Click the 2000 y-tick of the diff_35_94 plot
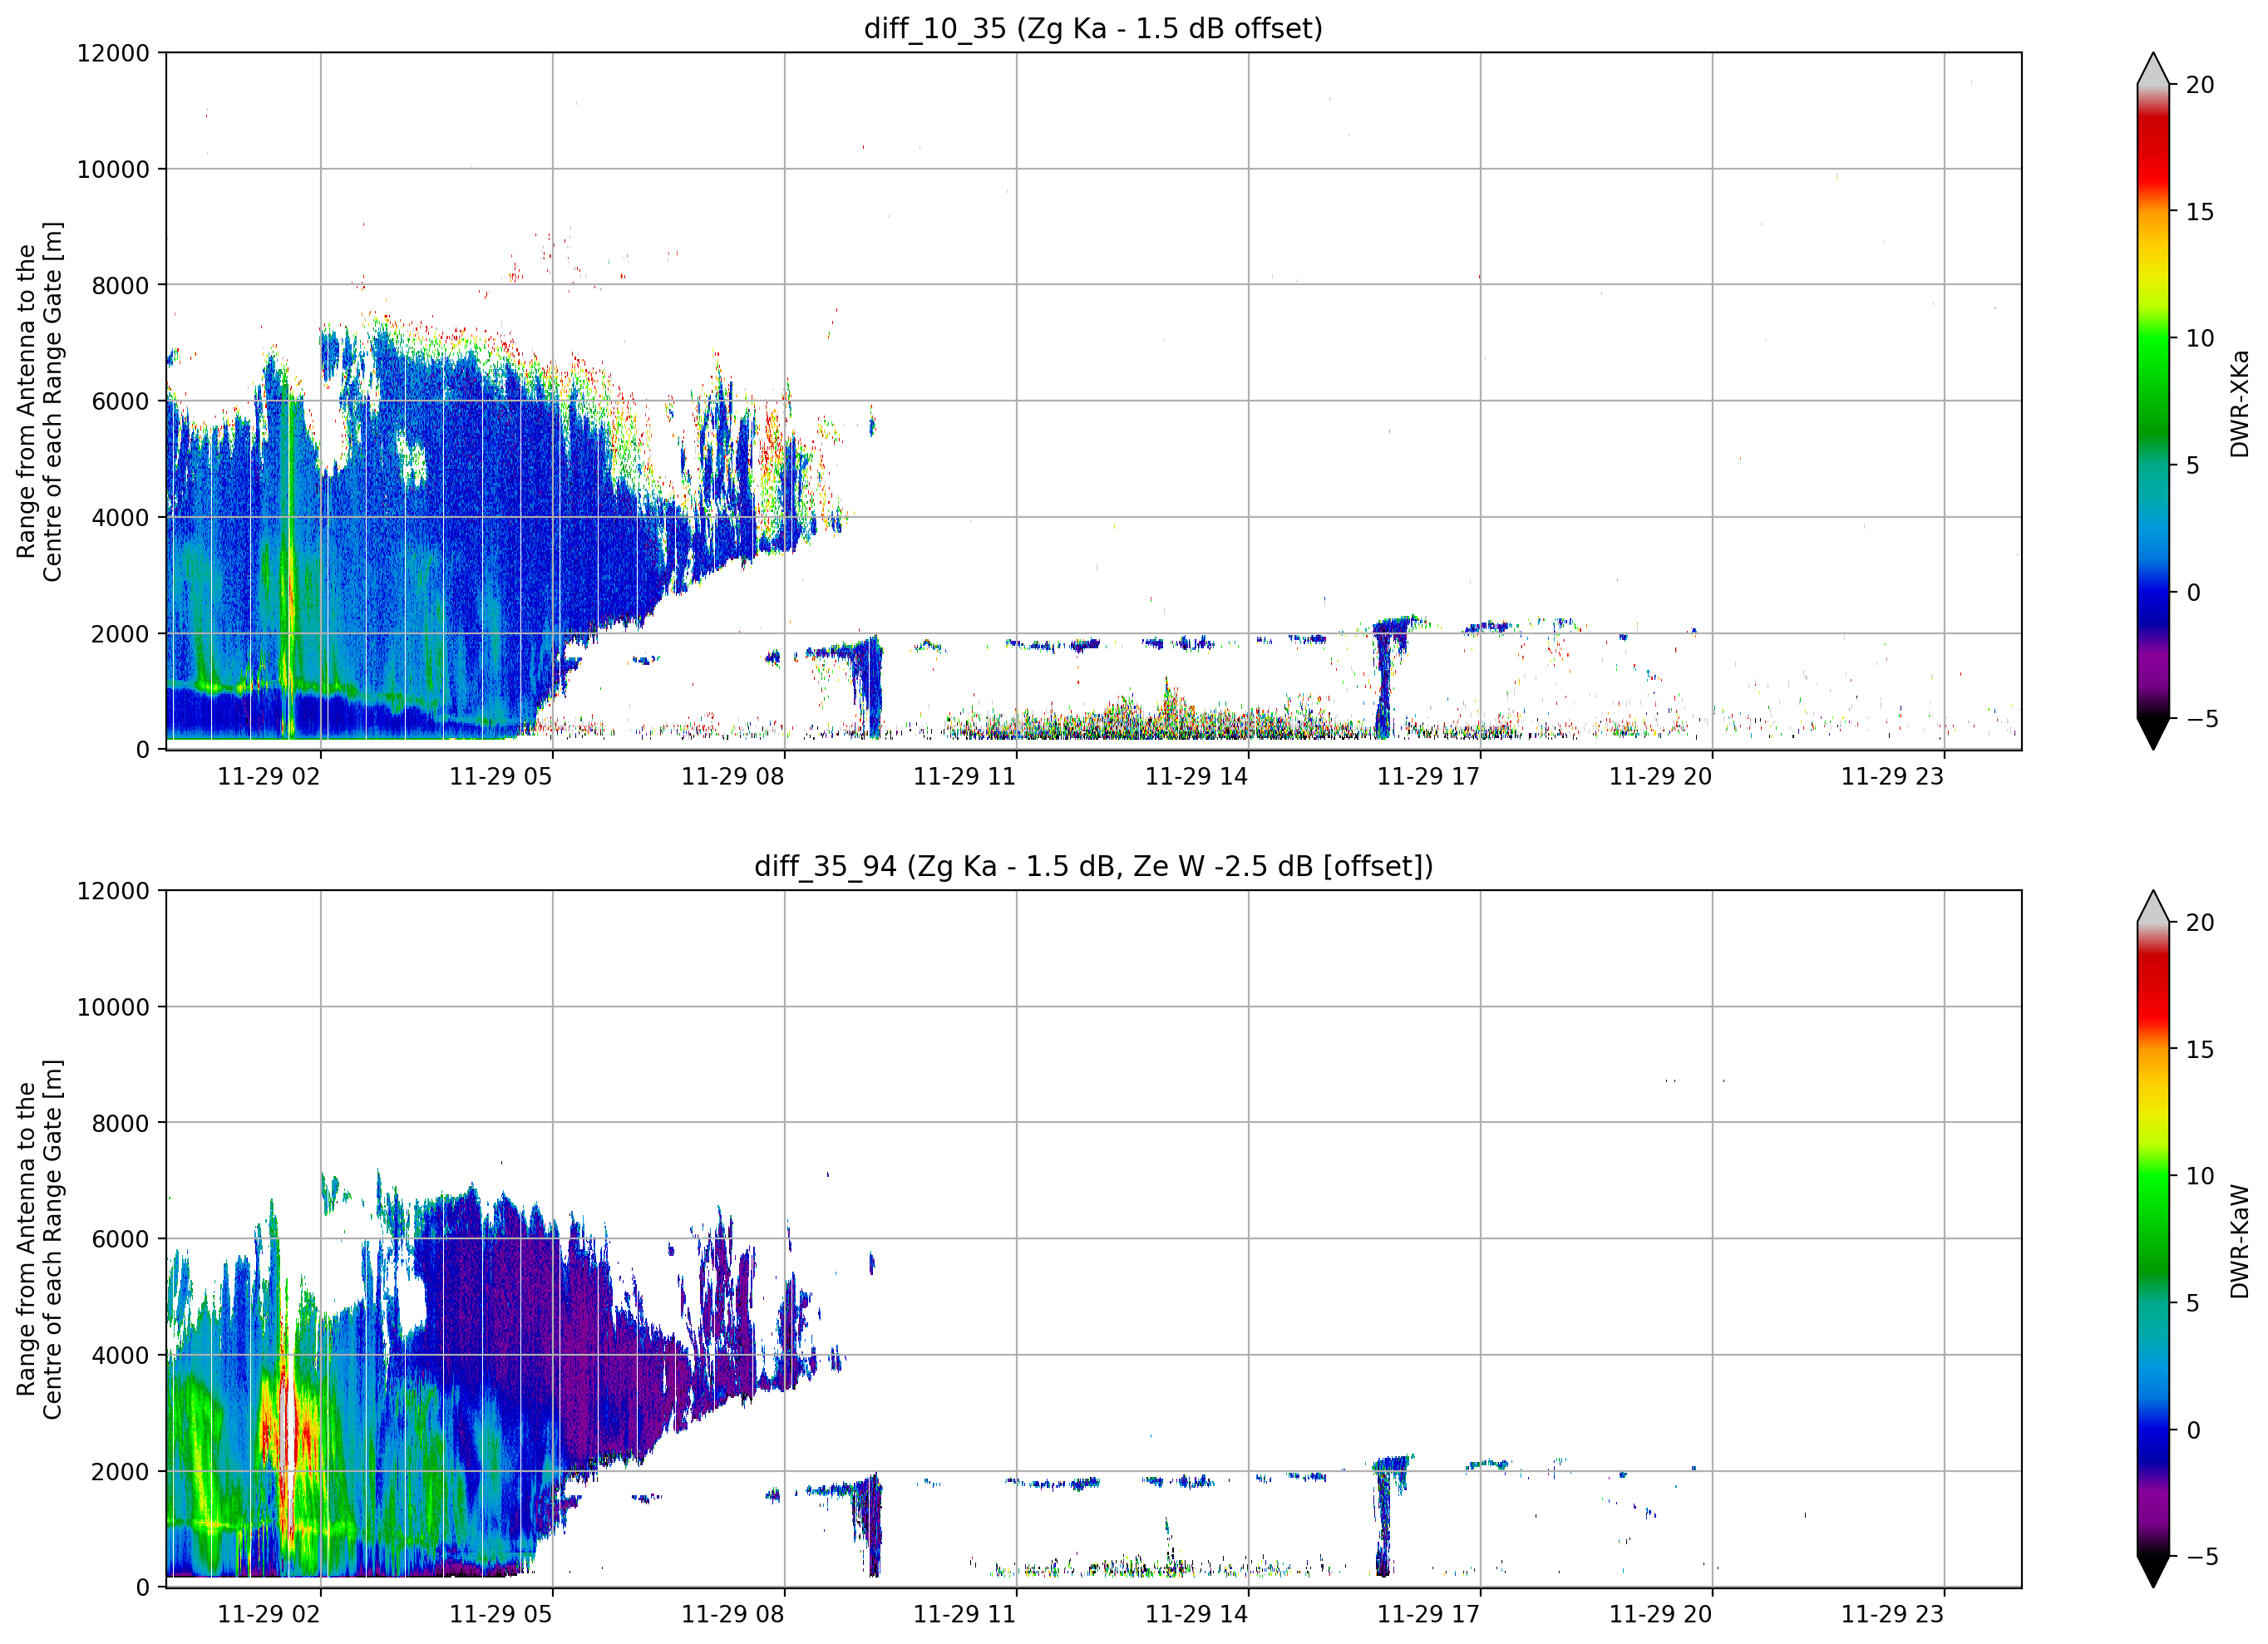 click(120, 1471)
